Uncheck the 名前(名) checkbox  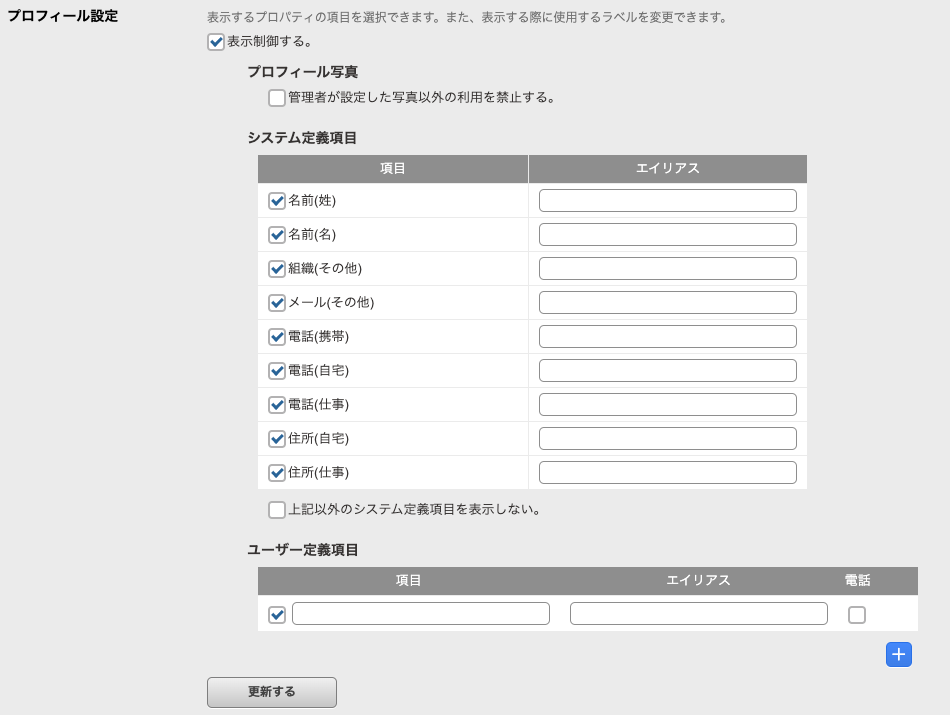pyautogui.click(x=277, y=234)
